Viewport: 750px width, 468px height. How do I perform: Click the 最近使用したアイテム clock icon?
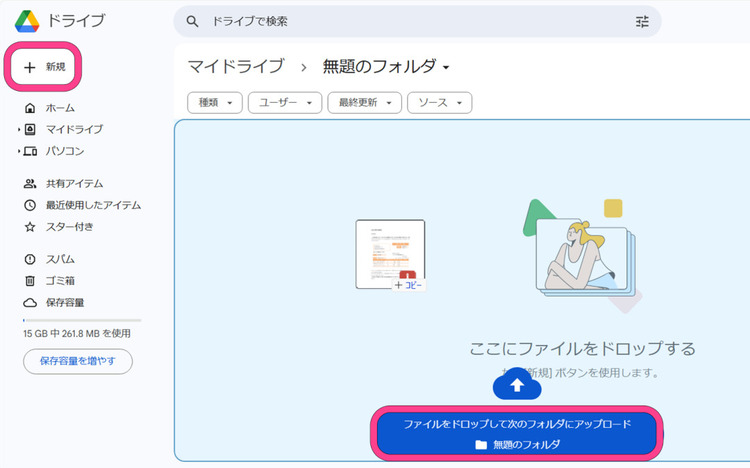(x=30, y=205)
